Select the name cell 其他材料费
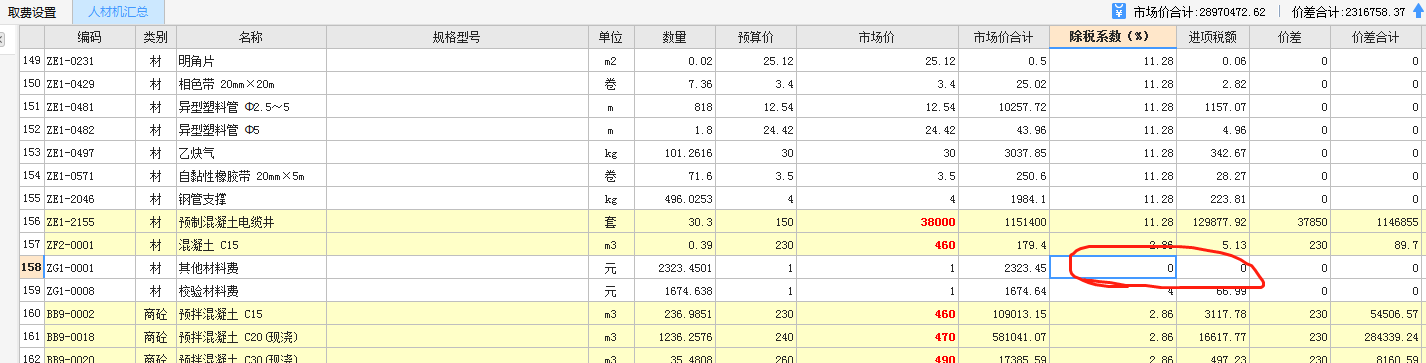Screen dimensions: 1426x363 tap(251, 268)
